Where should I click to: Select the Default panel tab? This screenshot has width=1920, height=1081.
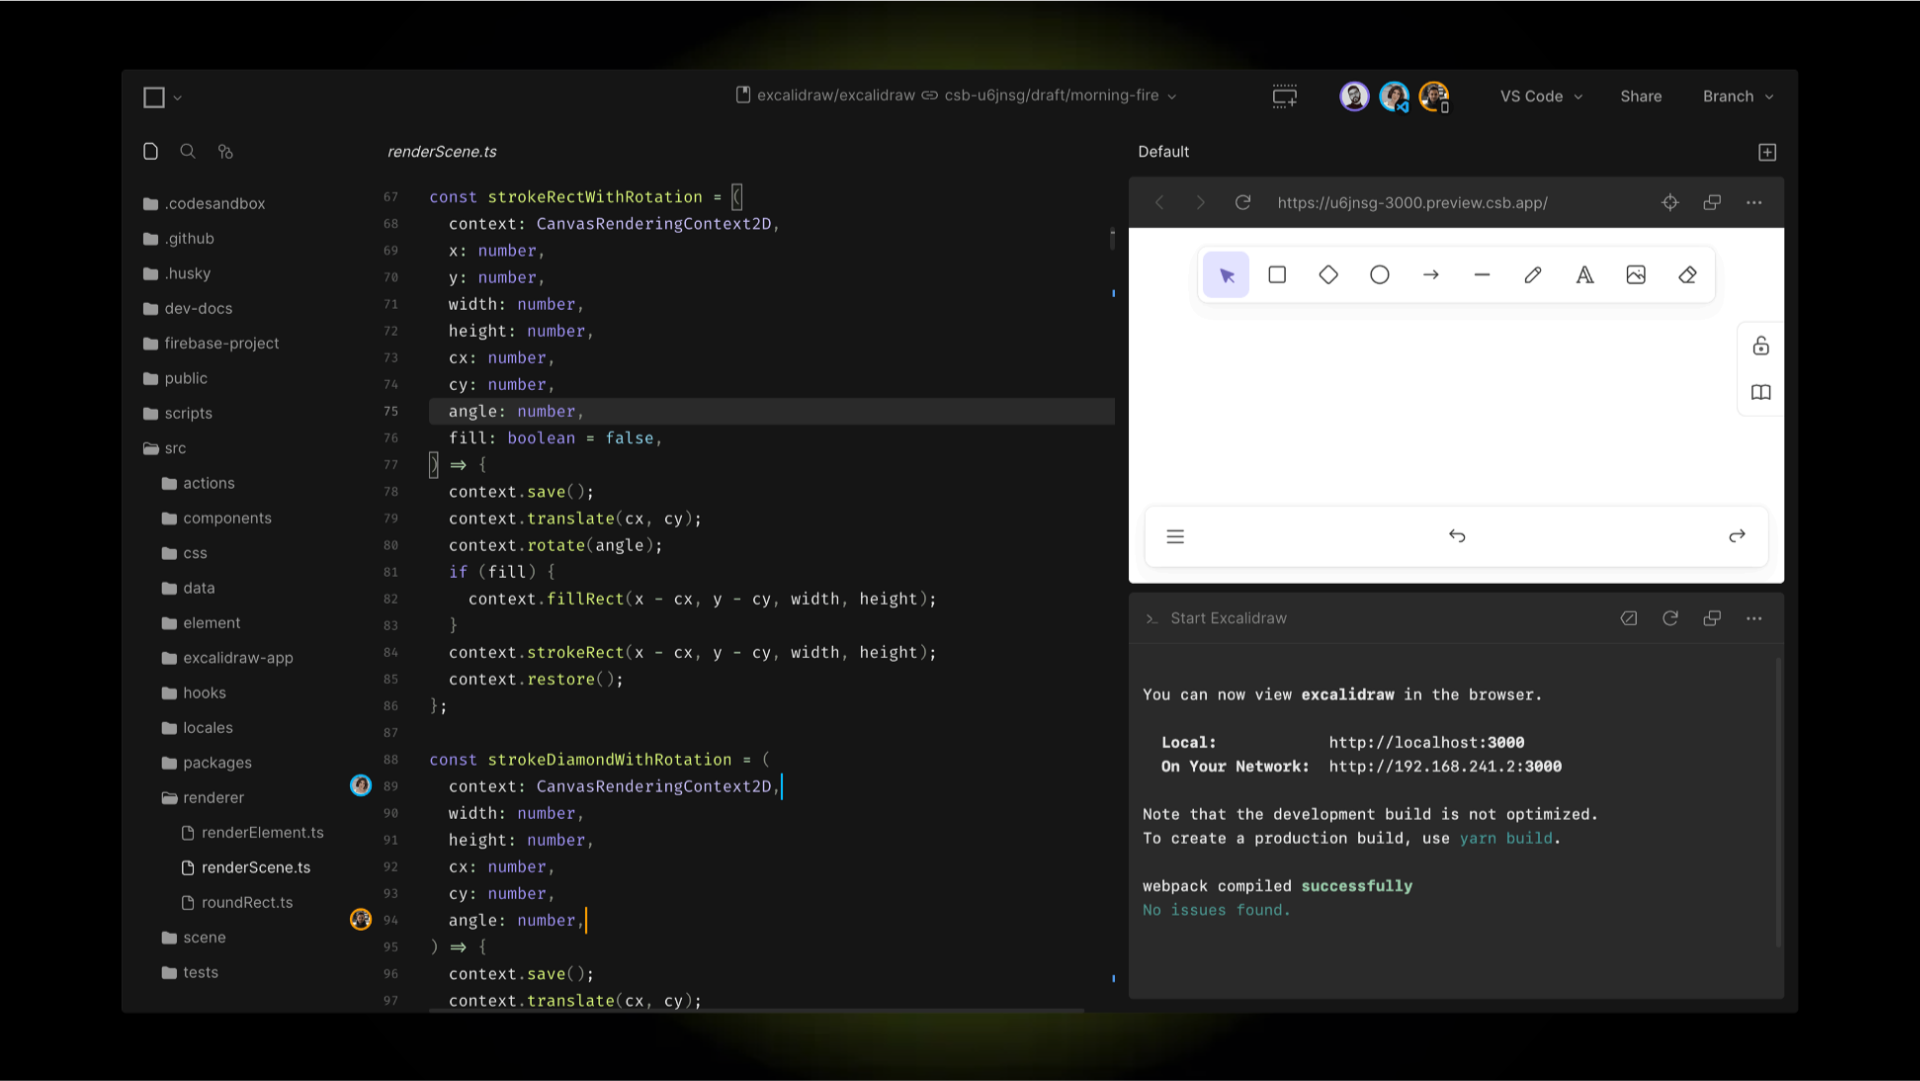point(1163,152)
